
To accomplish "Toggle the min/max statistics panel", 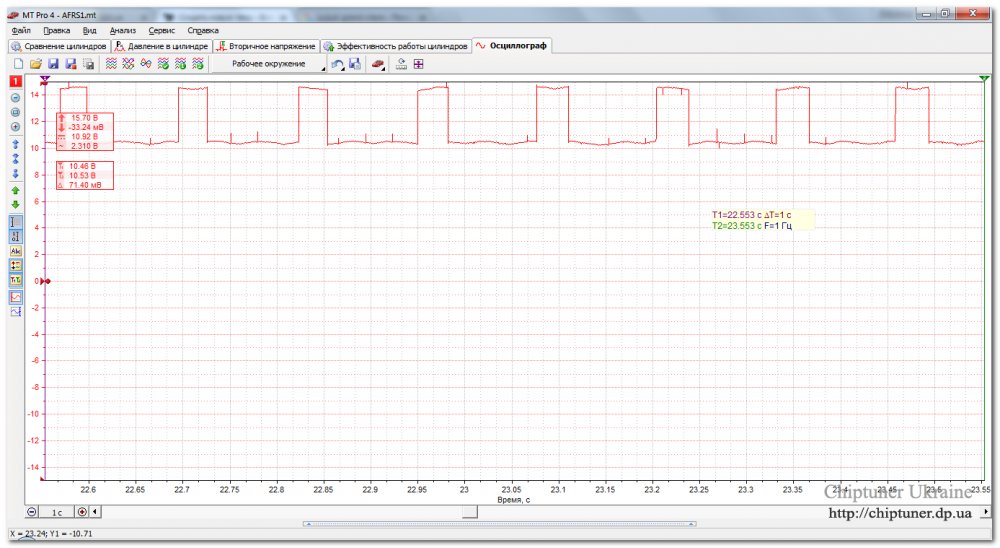I will [x=15, y=265].
